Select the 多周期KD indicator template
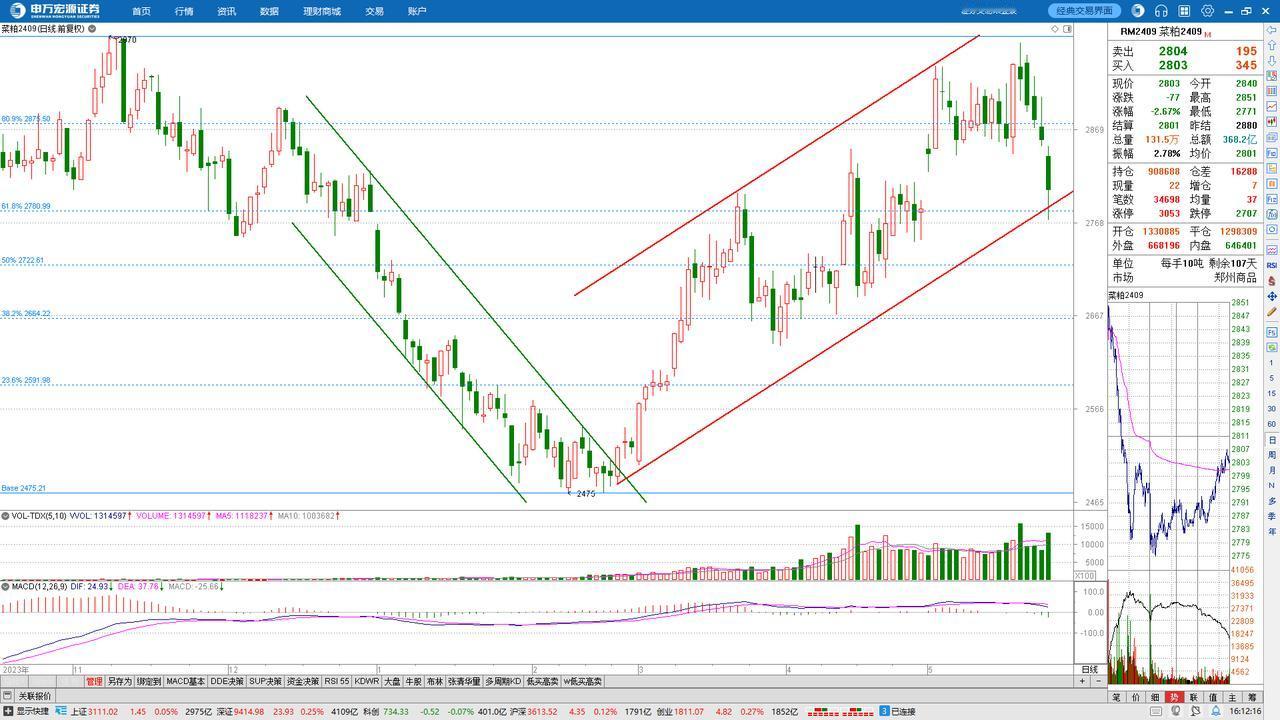The height and width of the screenshot is (720, 1280). pyautogui.click(x=503, y=681)
